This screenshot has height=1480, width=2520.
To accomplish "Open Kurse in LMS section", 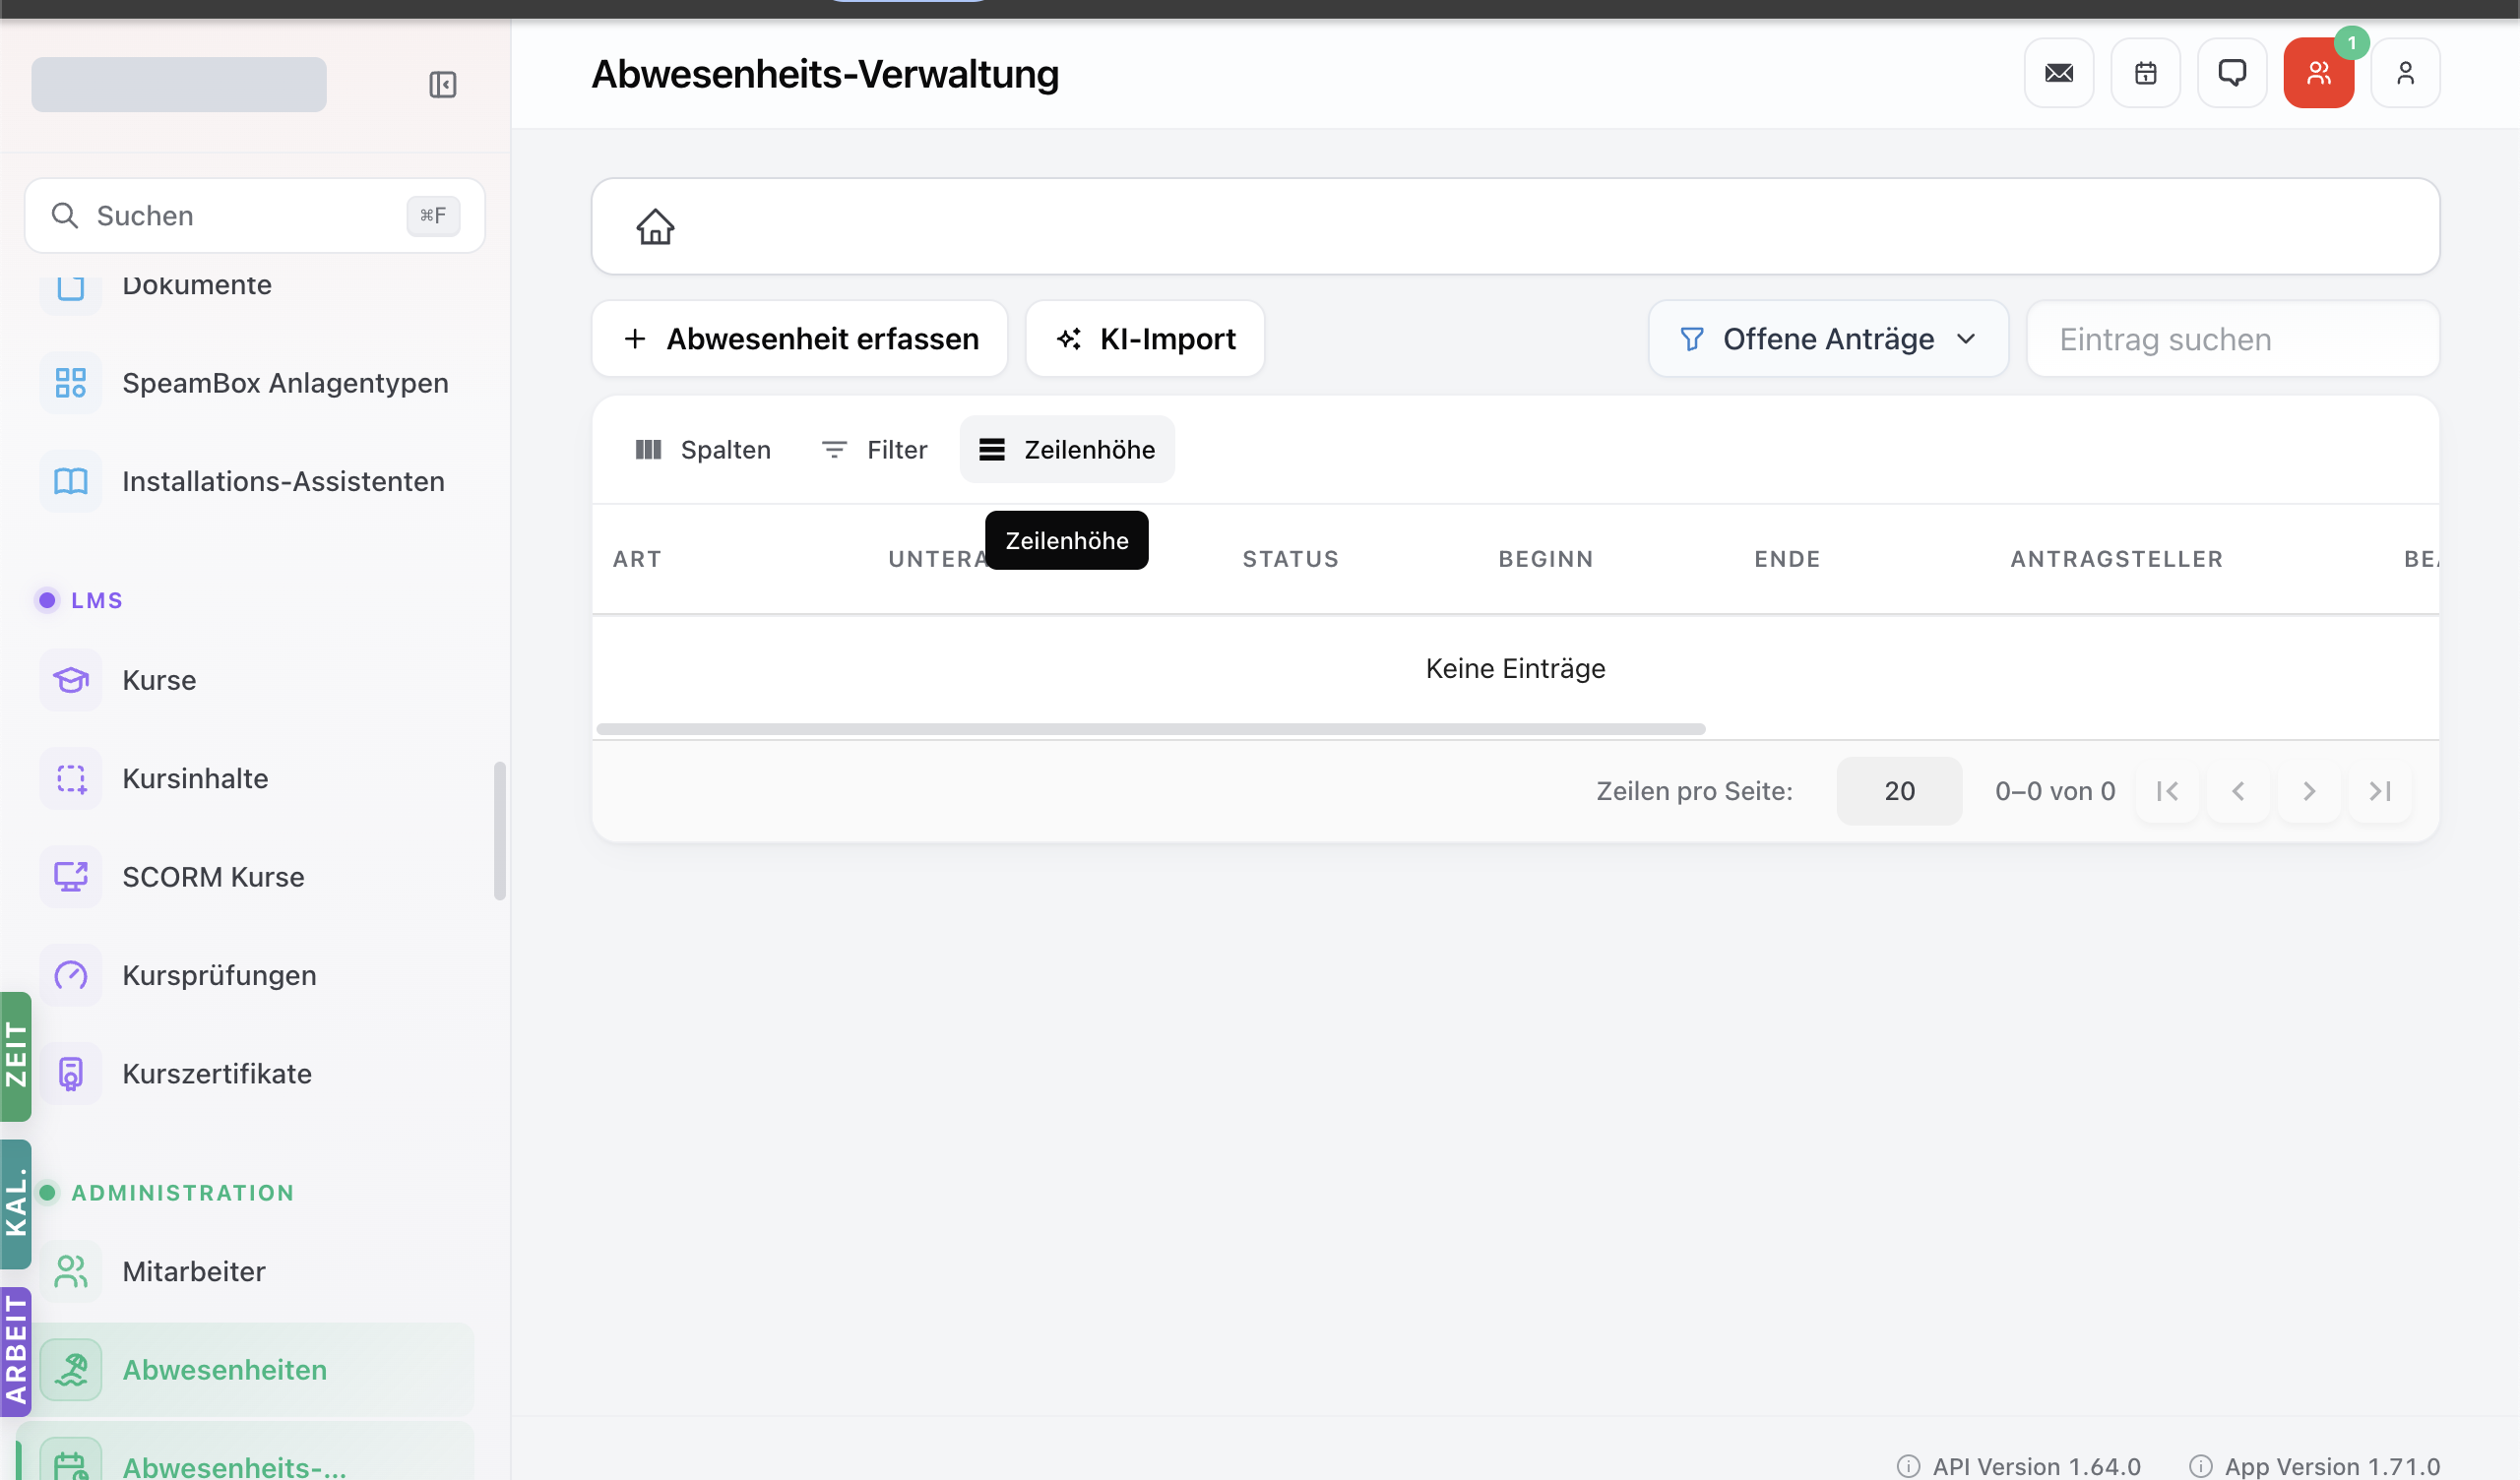I will tap(255, 680).
